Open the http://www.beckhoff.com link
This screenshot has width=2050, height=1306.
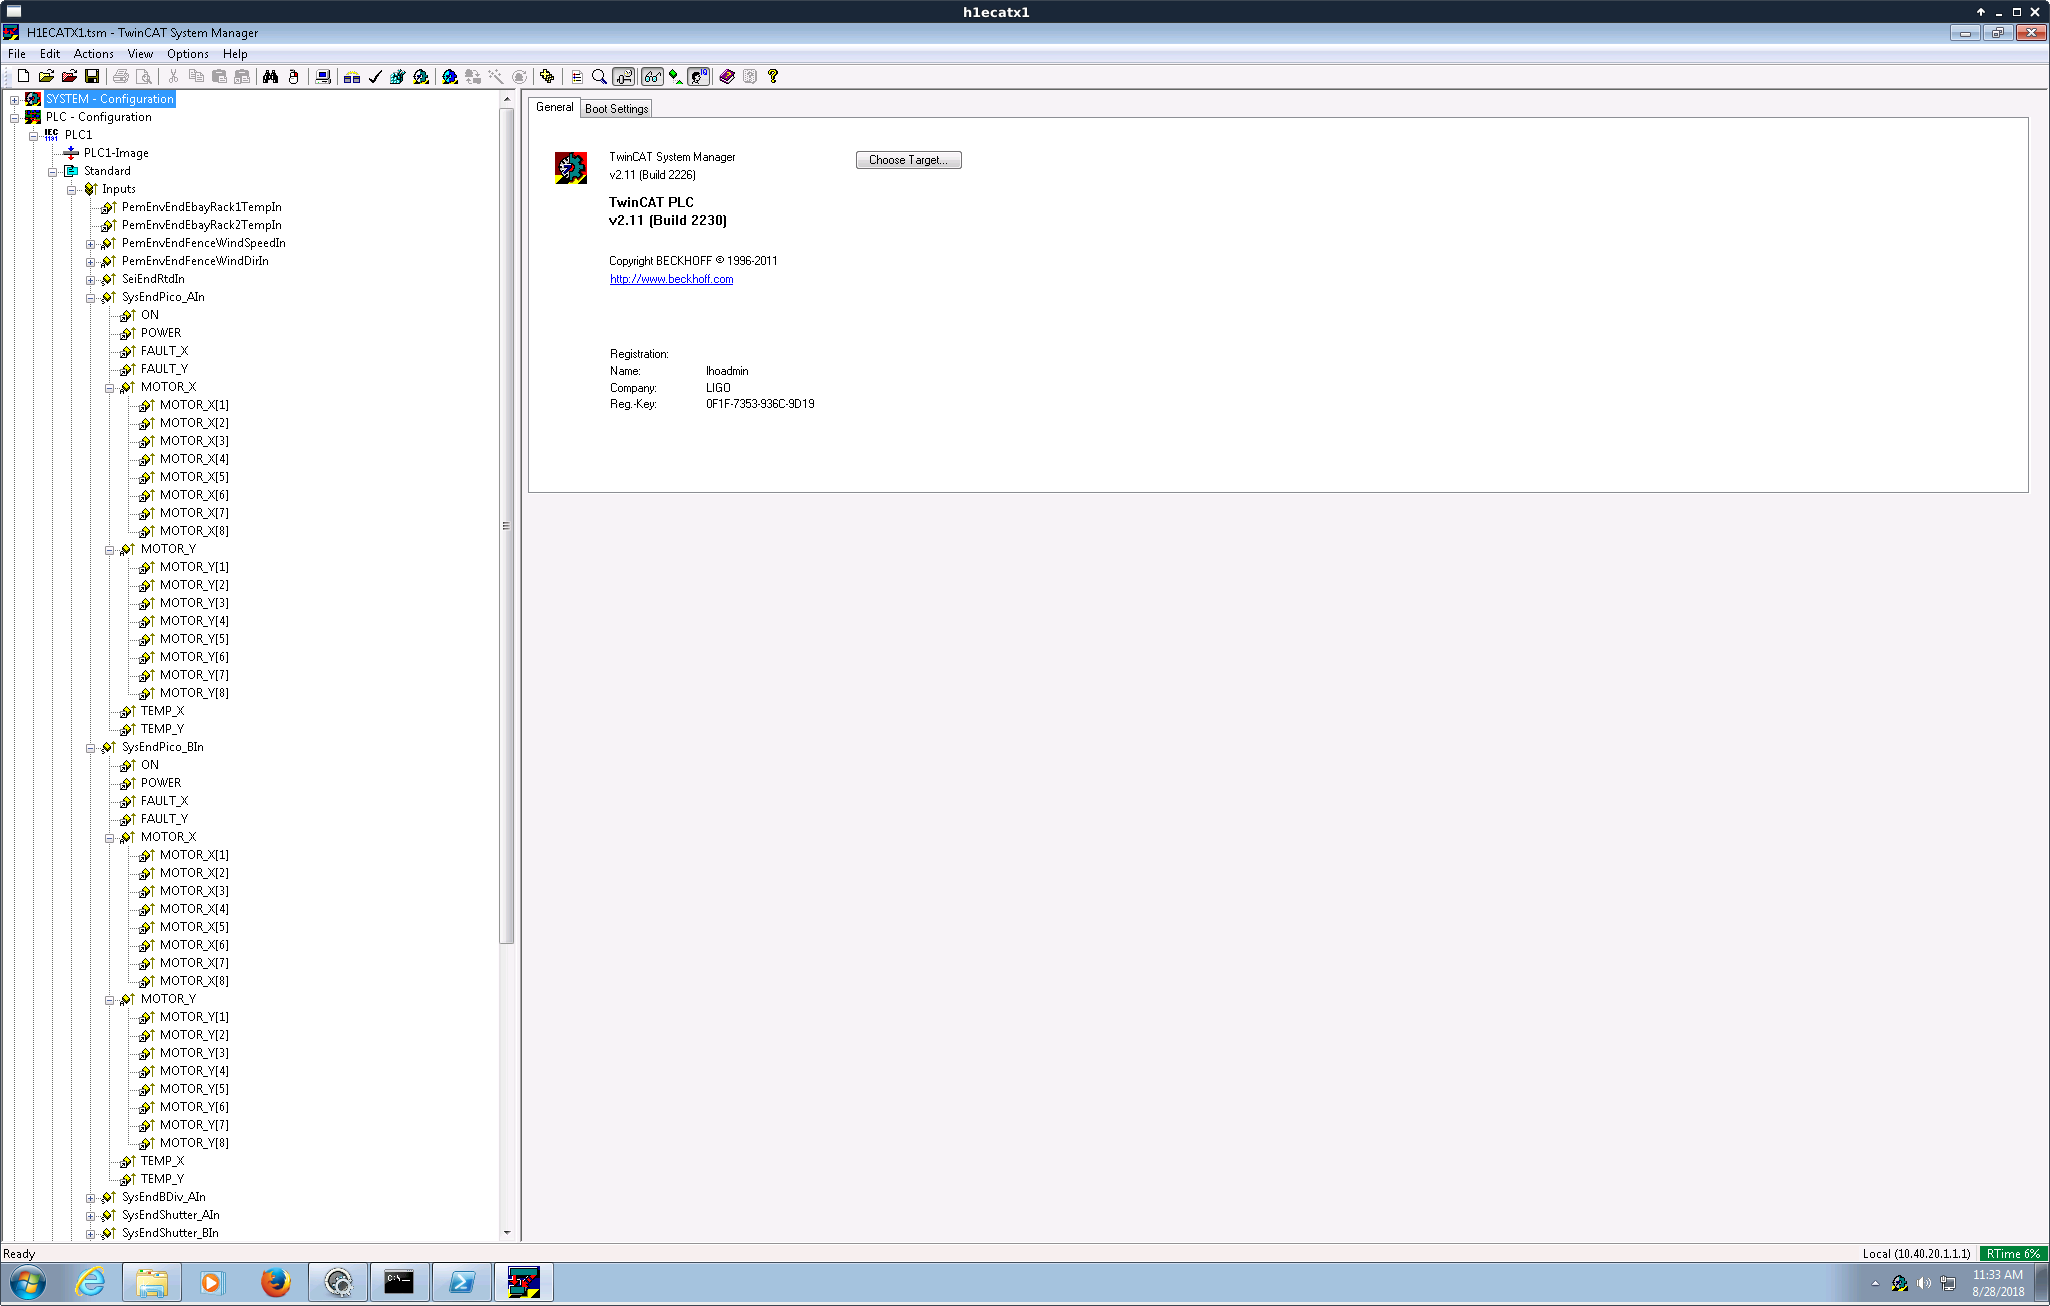coord(672,279)
